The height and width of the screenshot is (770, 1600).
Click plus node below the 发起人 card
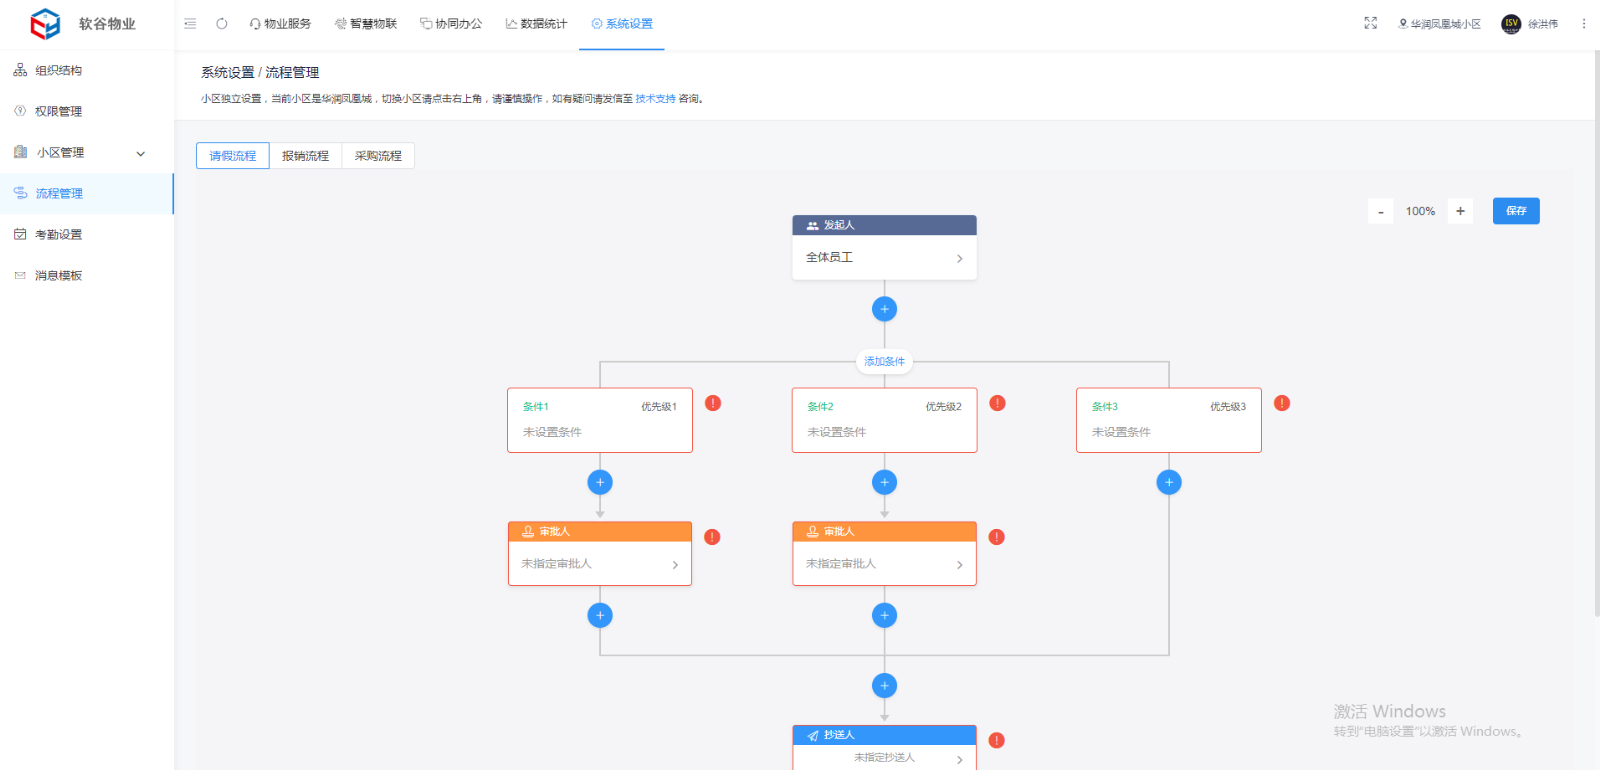pyautogui.click(x=884, y=309)
